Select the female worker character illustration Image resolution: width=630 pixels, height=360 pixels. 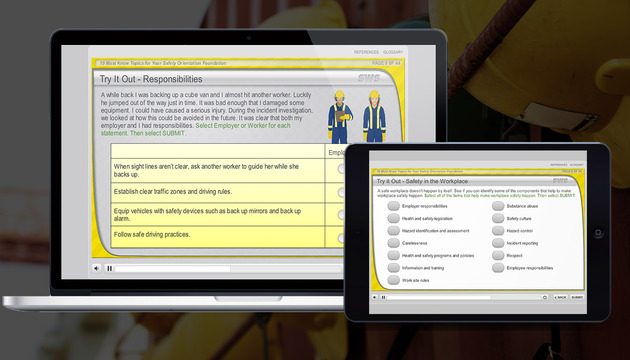[x=374, y=116]
